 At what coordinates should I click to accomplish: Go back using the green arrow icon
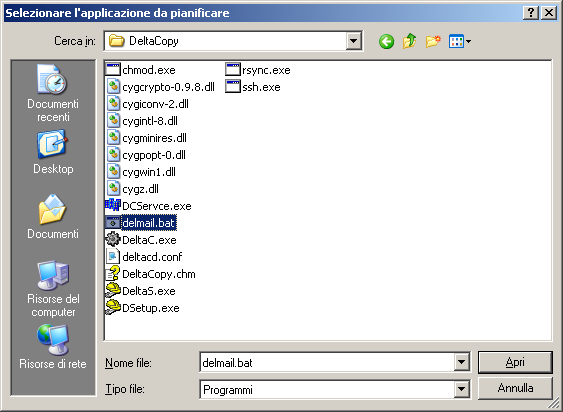386,41
